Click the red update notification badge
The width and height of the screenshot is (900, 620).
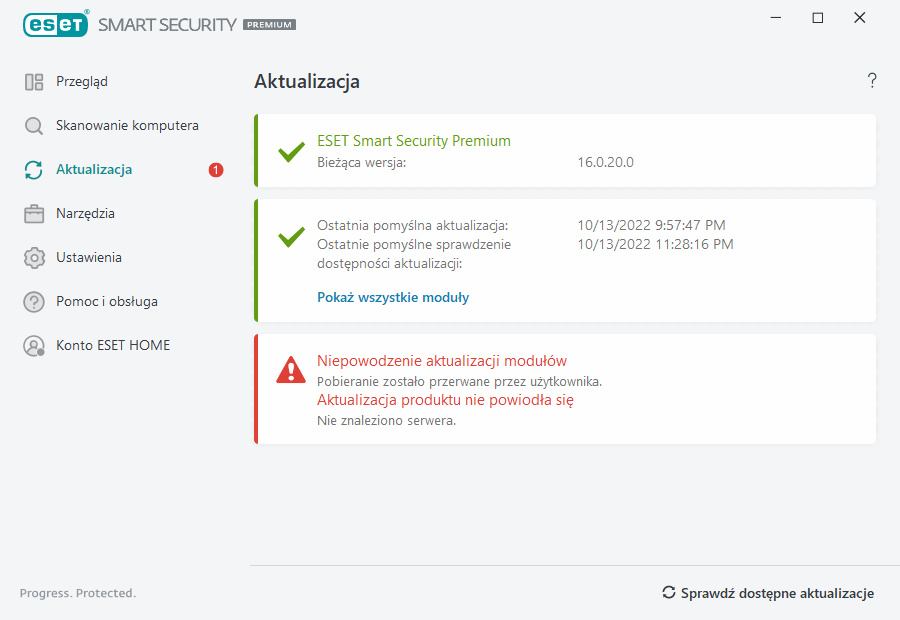coord(216,170)
